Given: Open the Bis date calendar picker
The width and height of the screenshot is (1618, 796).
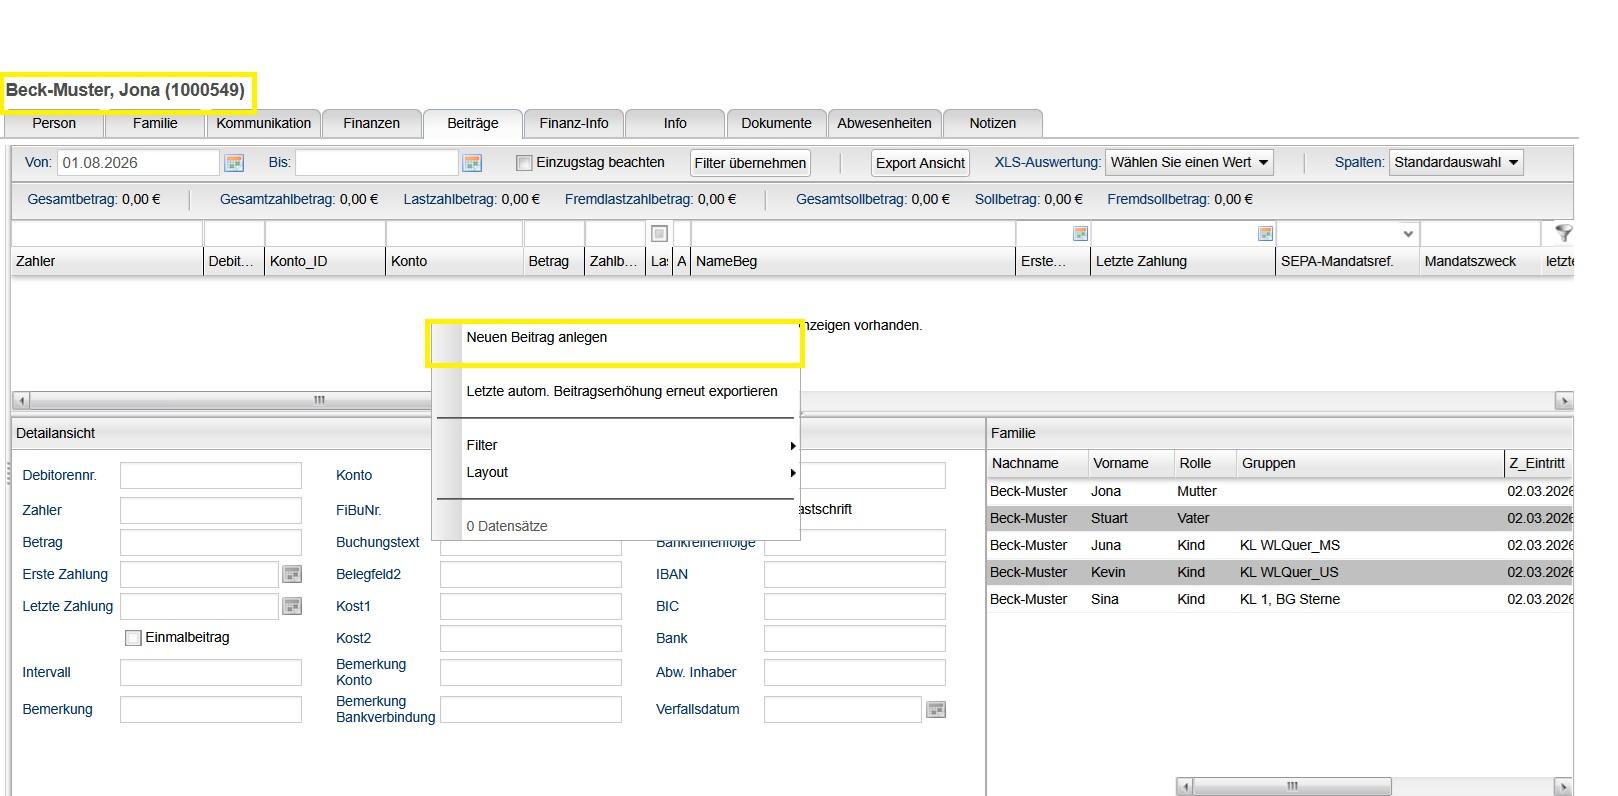Looking at the screenshot, I should point(472,163).
